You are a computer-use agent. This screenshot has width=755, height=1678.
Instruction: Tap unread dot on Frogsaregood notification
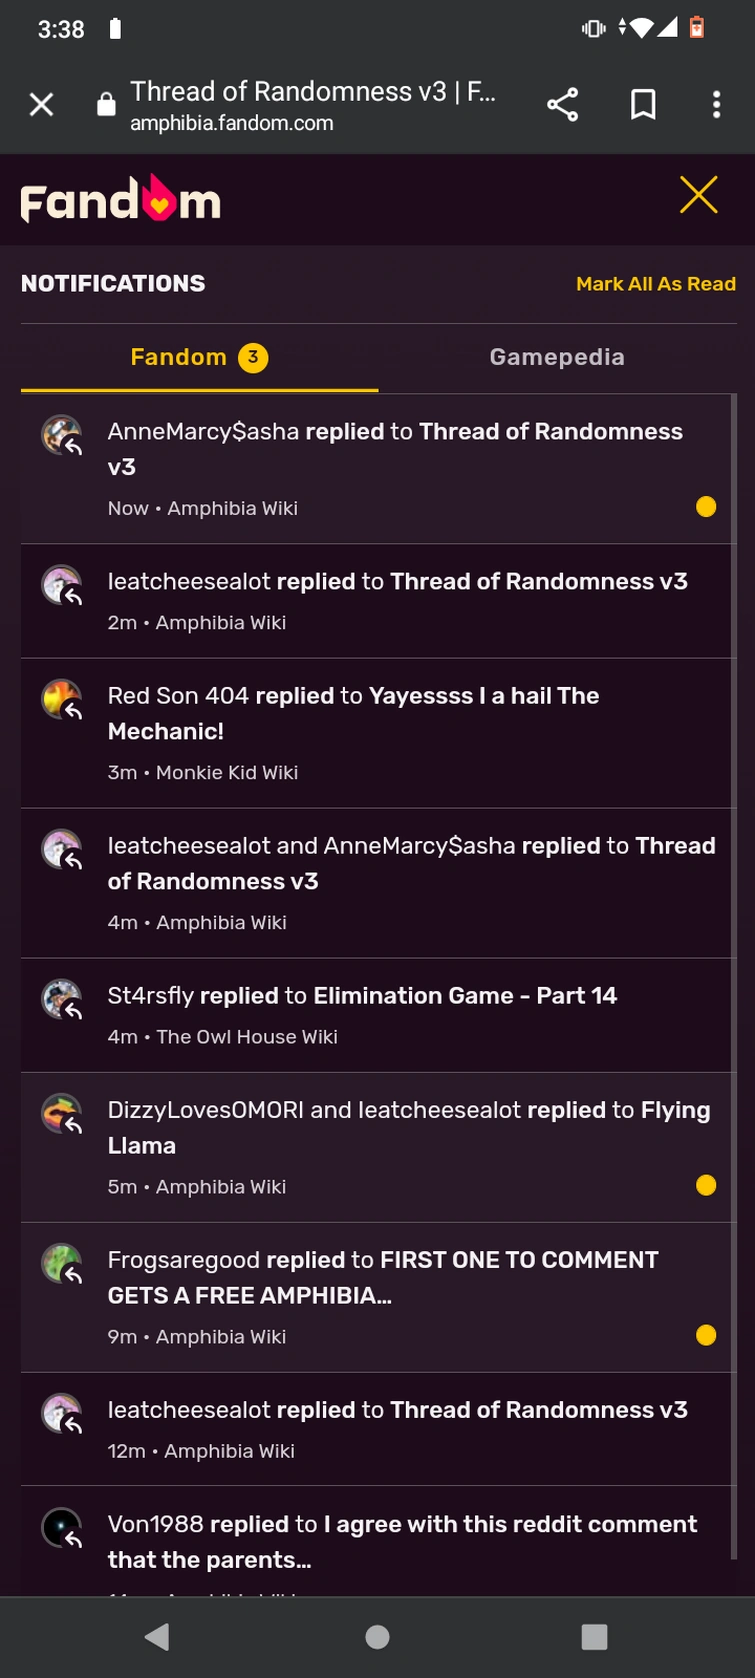[x=706, y=1335]
